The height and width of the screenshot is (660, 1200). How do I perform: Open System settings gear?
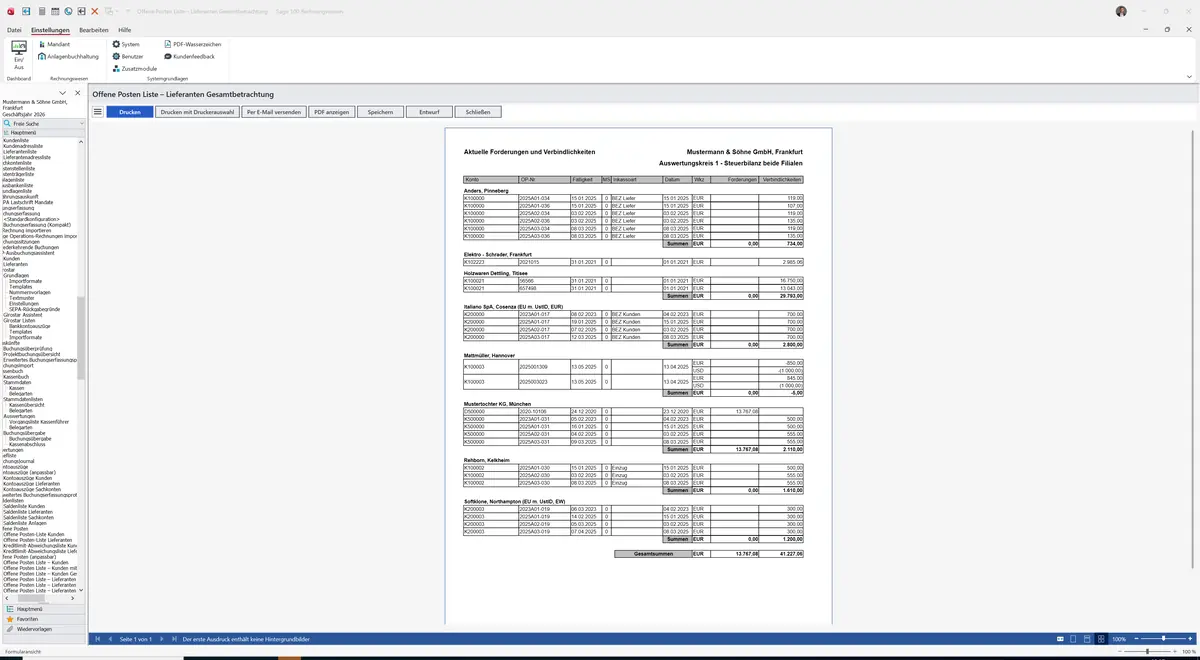click(x=126, y=44)
